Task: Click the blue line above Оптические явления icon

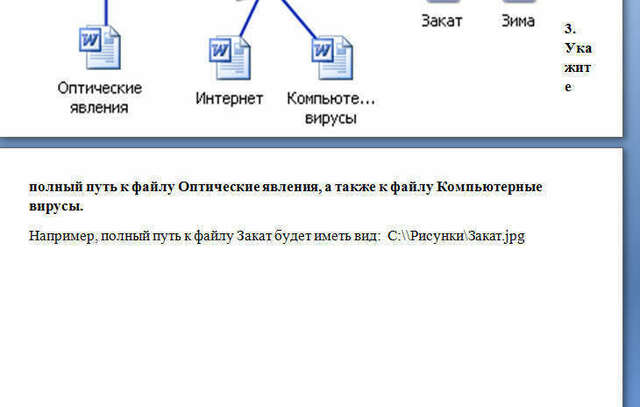Action: point(106,13)
